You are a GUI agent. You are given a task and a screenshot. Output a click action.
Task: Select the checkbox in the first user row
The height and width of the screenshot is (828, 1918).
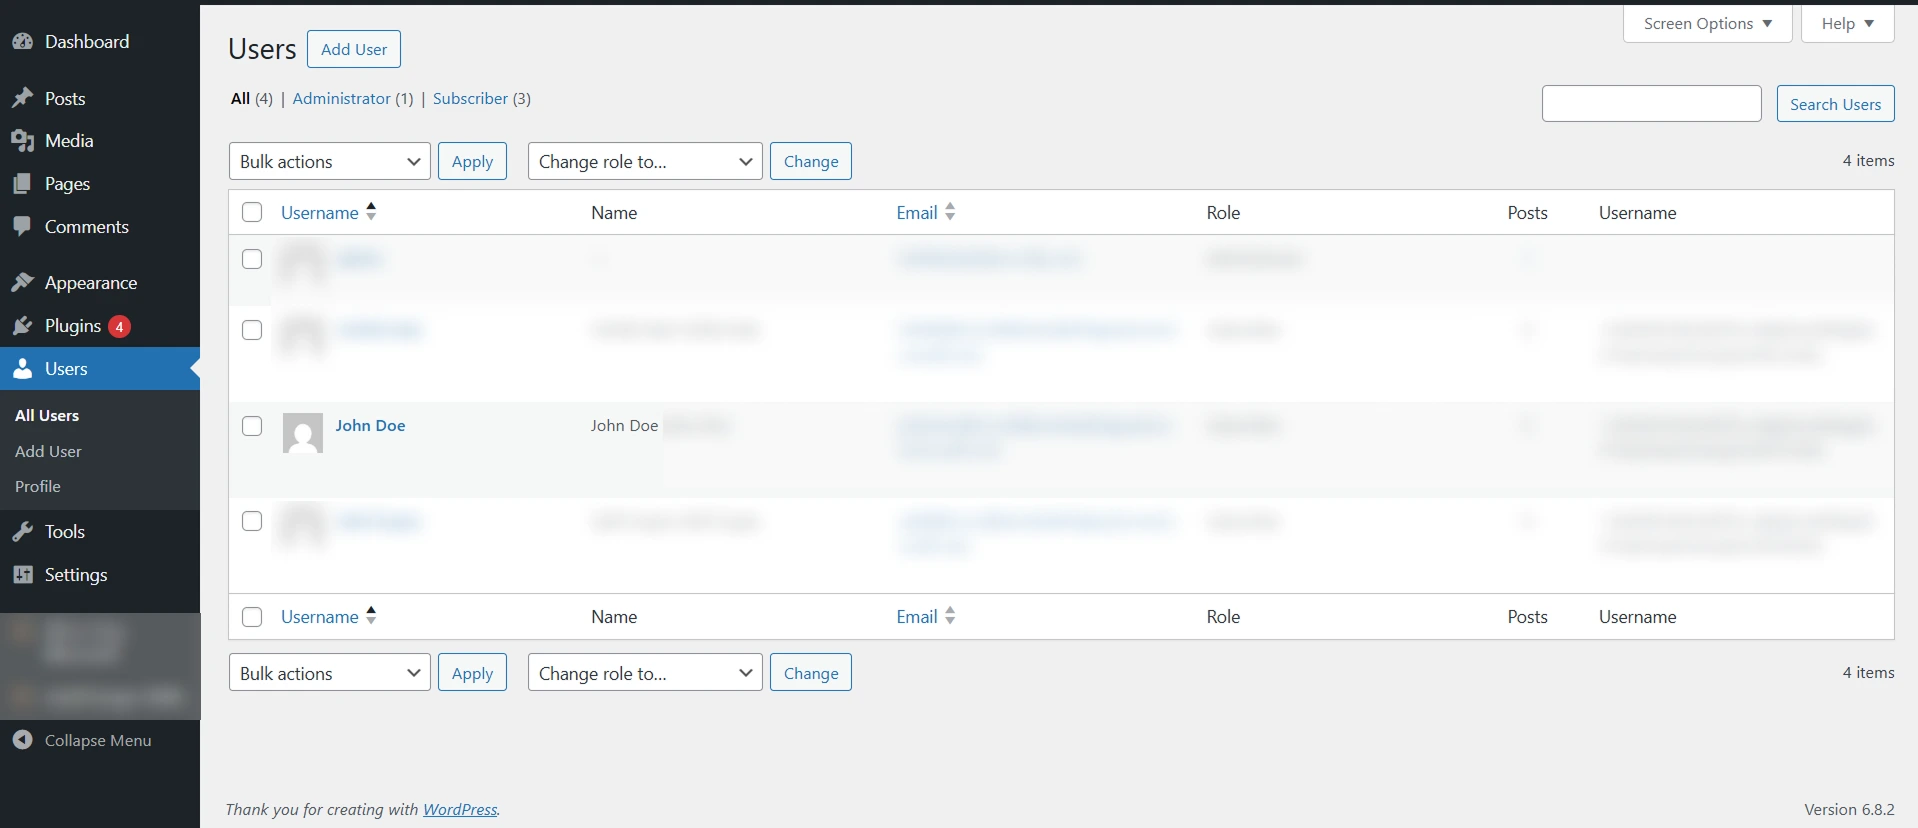click(x=252, y=259)
